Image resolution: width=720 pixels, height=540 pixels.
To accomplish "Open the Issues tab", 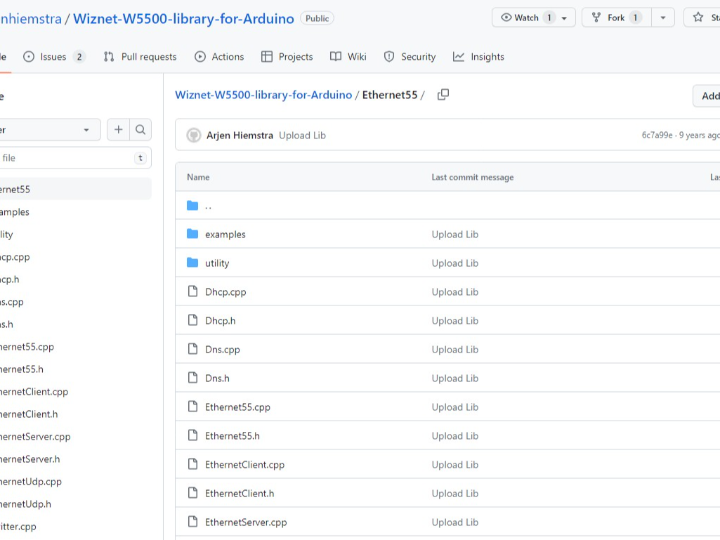I will pyautogui.click(x=53, y=57).
